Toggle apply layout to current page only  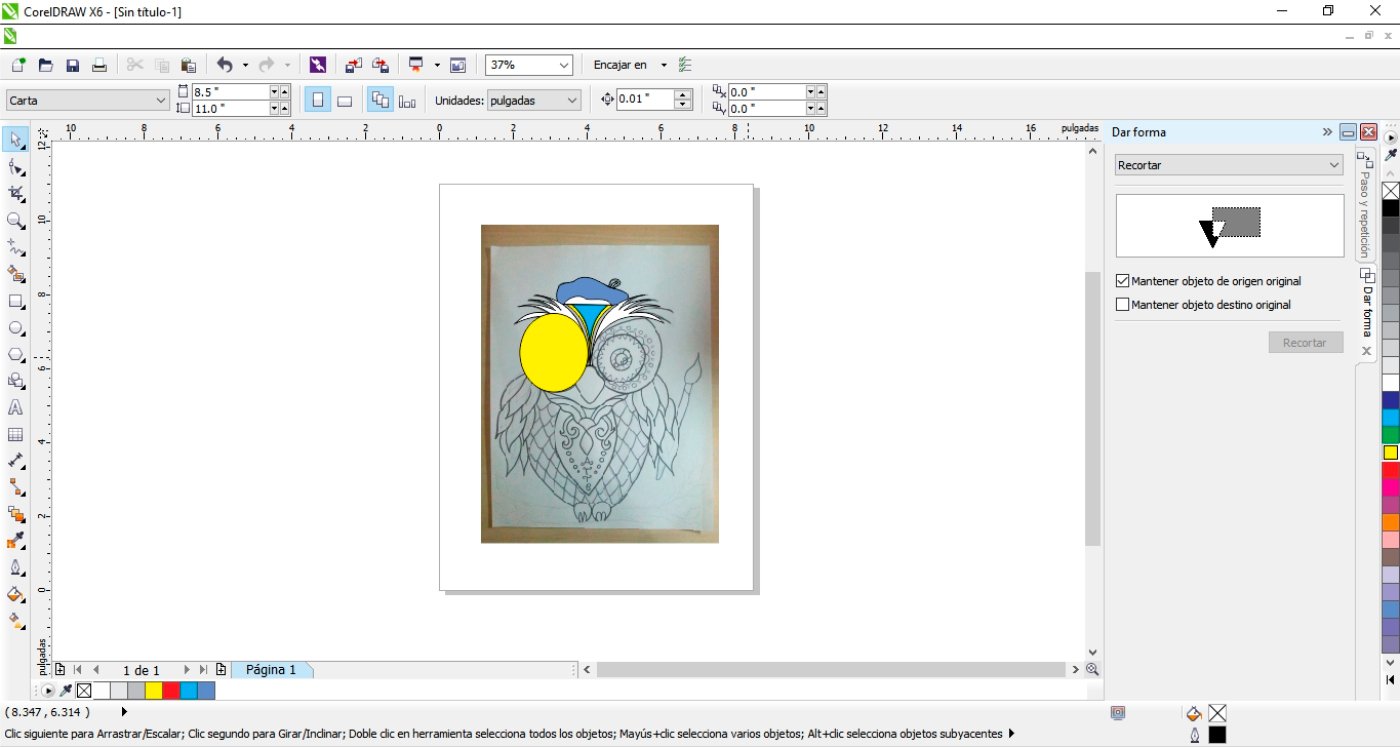tap(407, 100)
